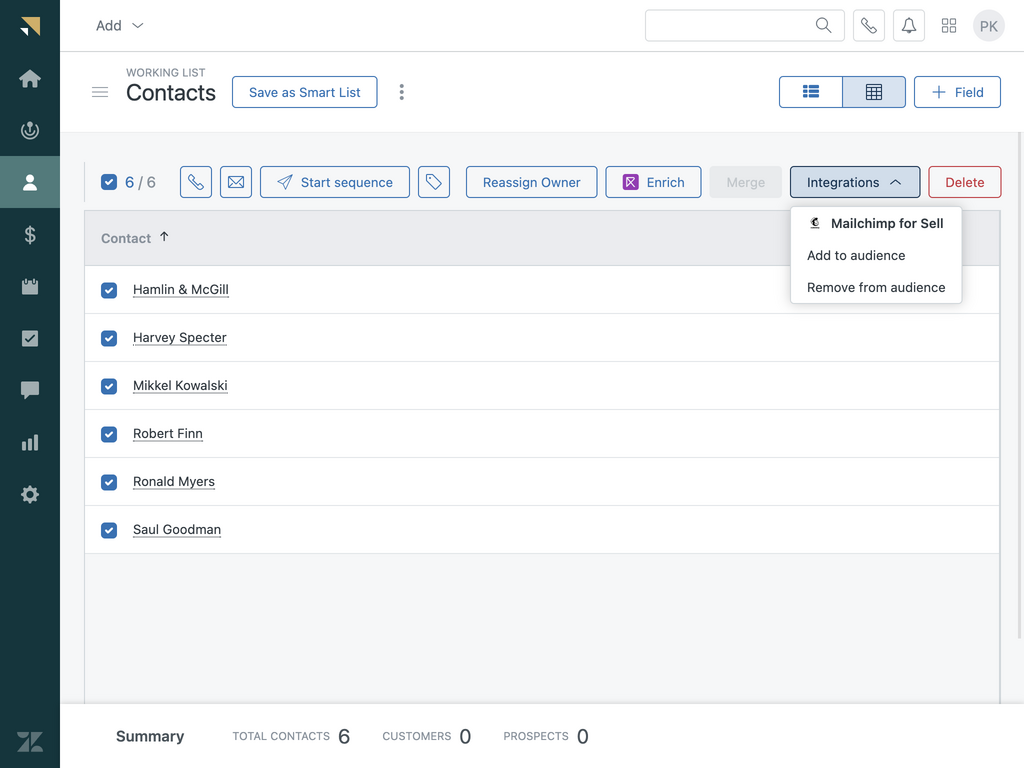1024x768 pixels.
Task: Call selected contacts using the phone toolbar icon
Action: (196, 182)
